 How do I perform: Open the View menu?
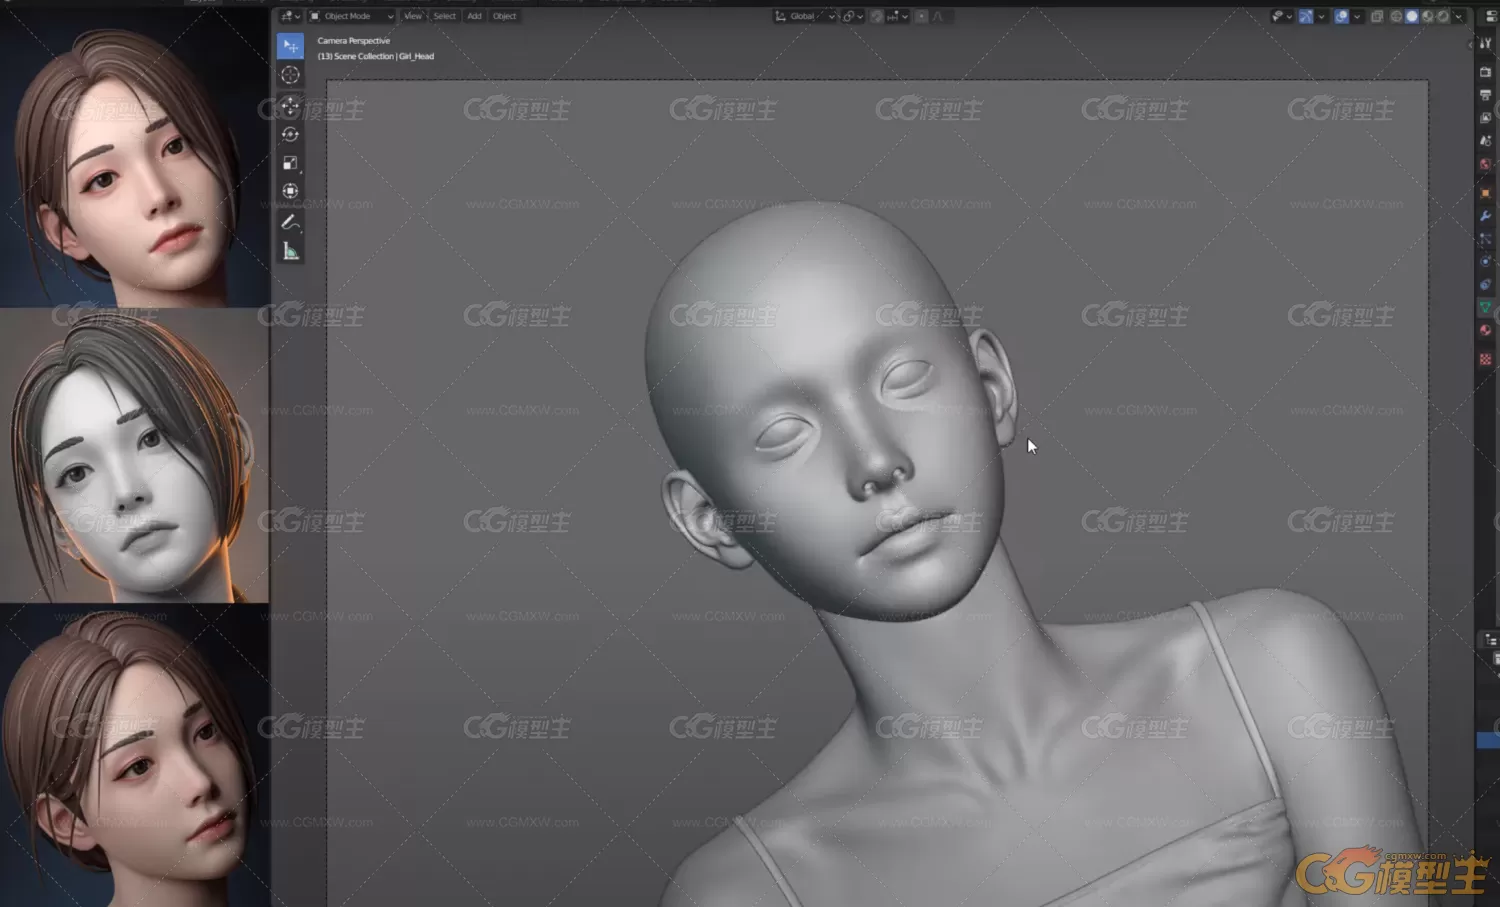413,16
